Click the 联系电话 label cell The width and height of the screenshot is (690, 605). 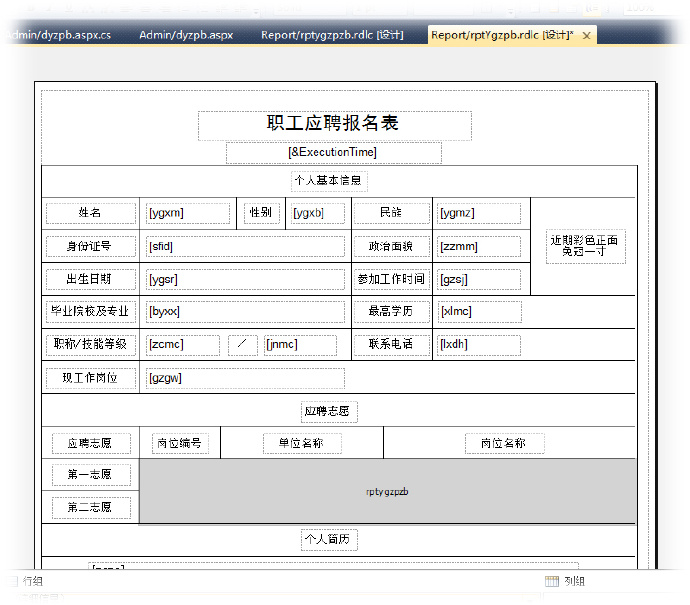click(x=391, y=345)
